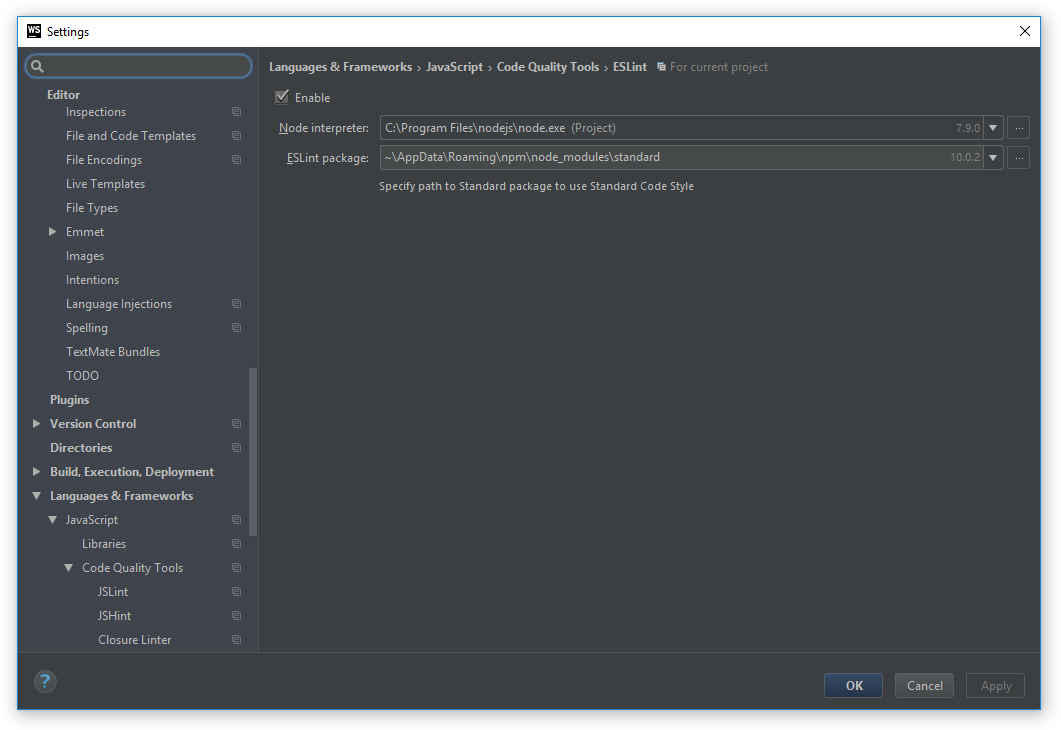
Task: Select the Images settings entry
Action: [x=85, y=256]
